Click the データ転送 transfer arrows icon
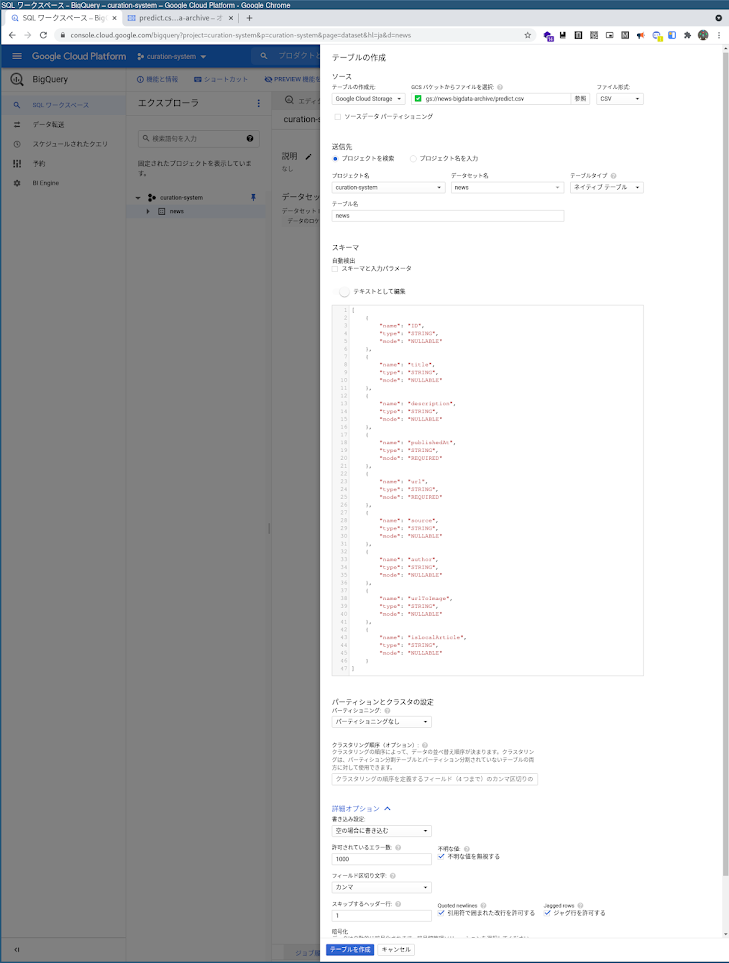 (x=17, y=125)
